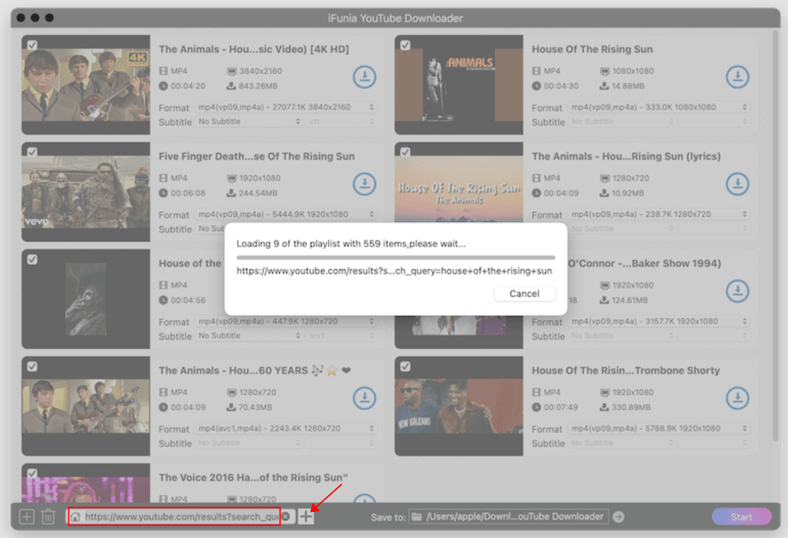Image resolution: width=788 pixels, height=538 pixels.
Task: Uncheck The Animals 60 YEARS video checkbox
Action: click(32, 366)
